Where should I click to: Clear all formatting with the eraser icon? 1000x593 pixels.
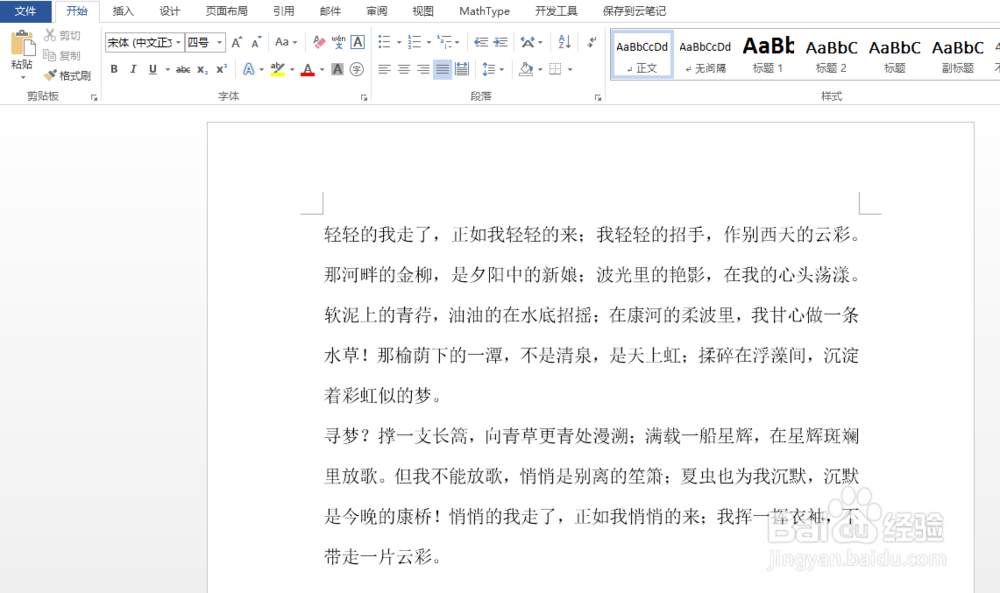click(x=319, y=43)
